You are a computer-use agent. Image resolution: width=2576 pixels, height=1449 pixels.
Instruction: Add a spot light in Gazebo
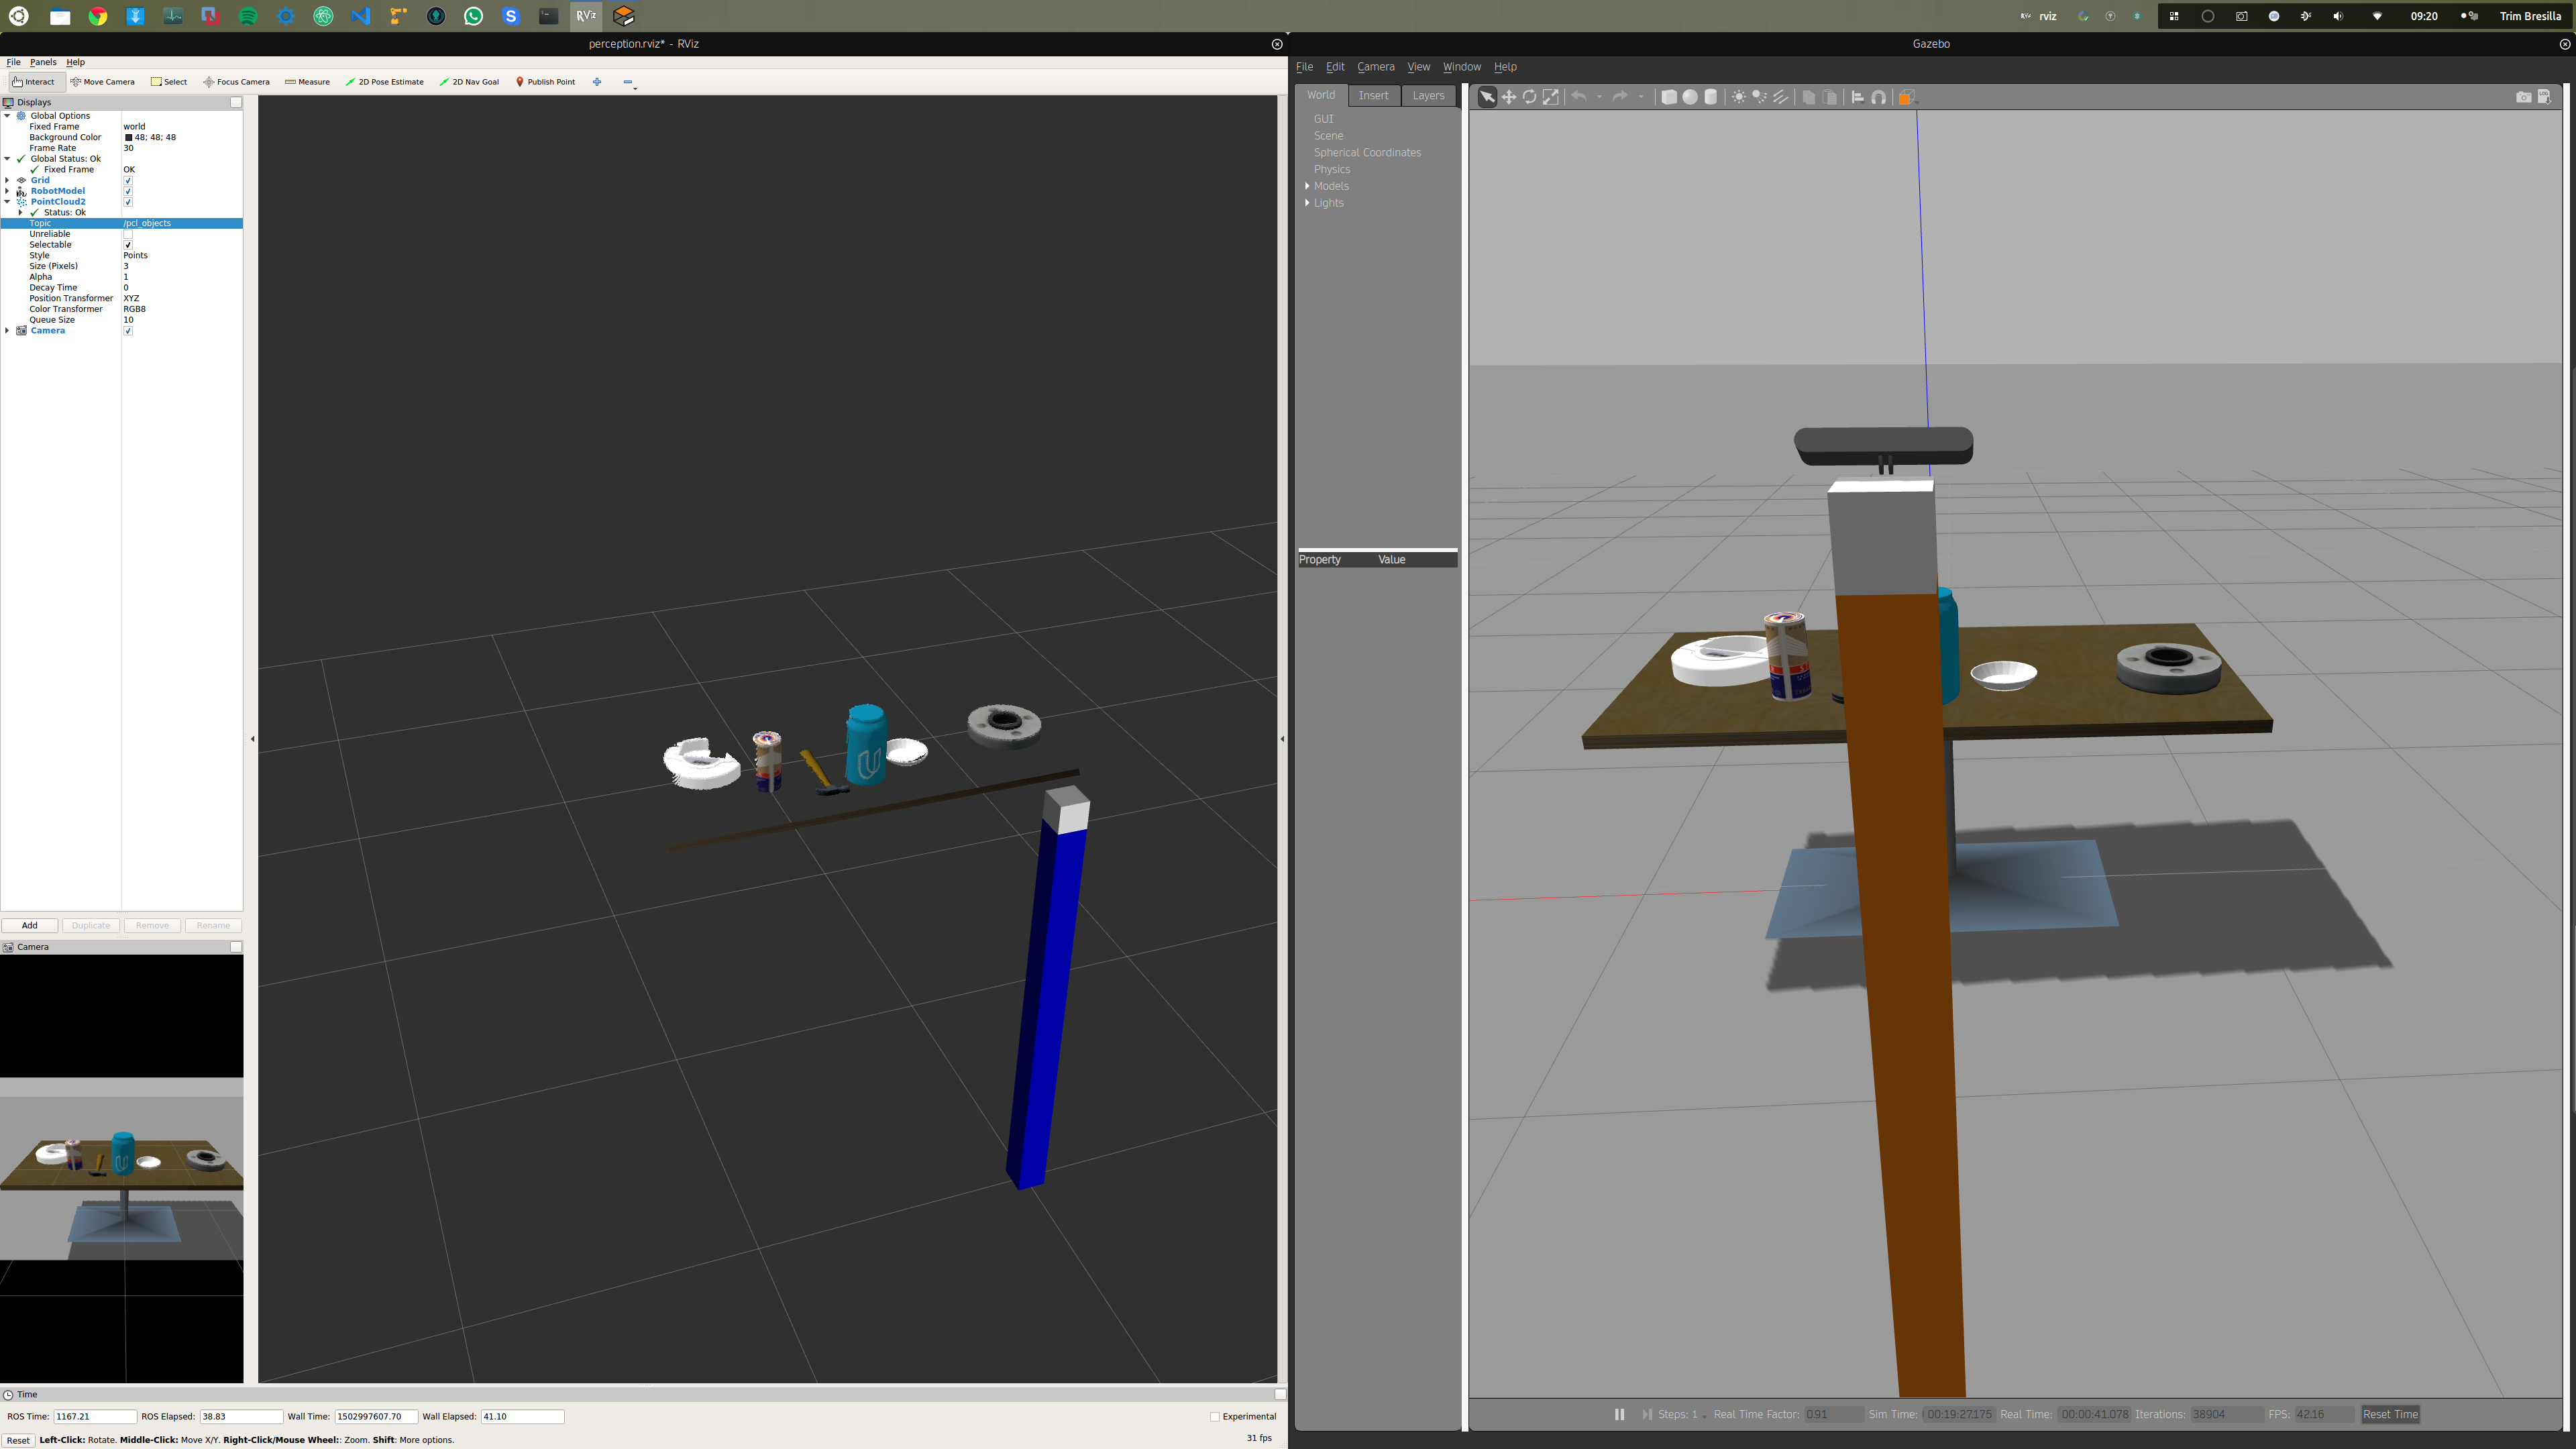coord(1760,97)
